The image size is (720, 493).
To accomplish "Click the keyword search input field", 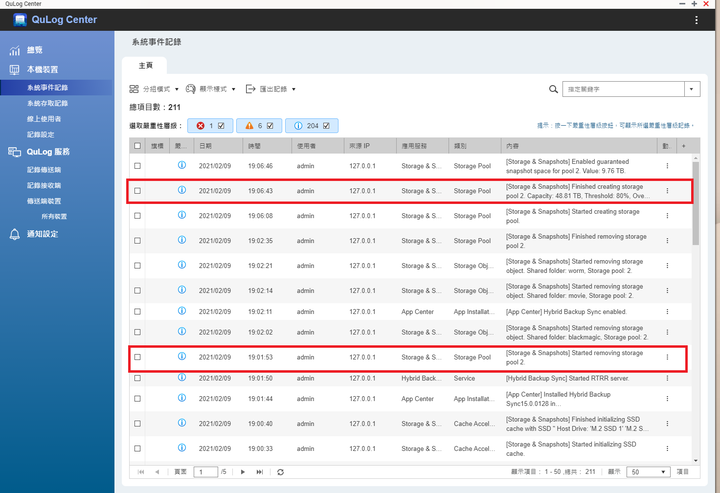I will tap(623, 89).
